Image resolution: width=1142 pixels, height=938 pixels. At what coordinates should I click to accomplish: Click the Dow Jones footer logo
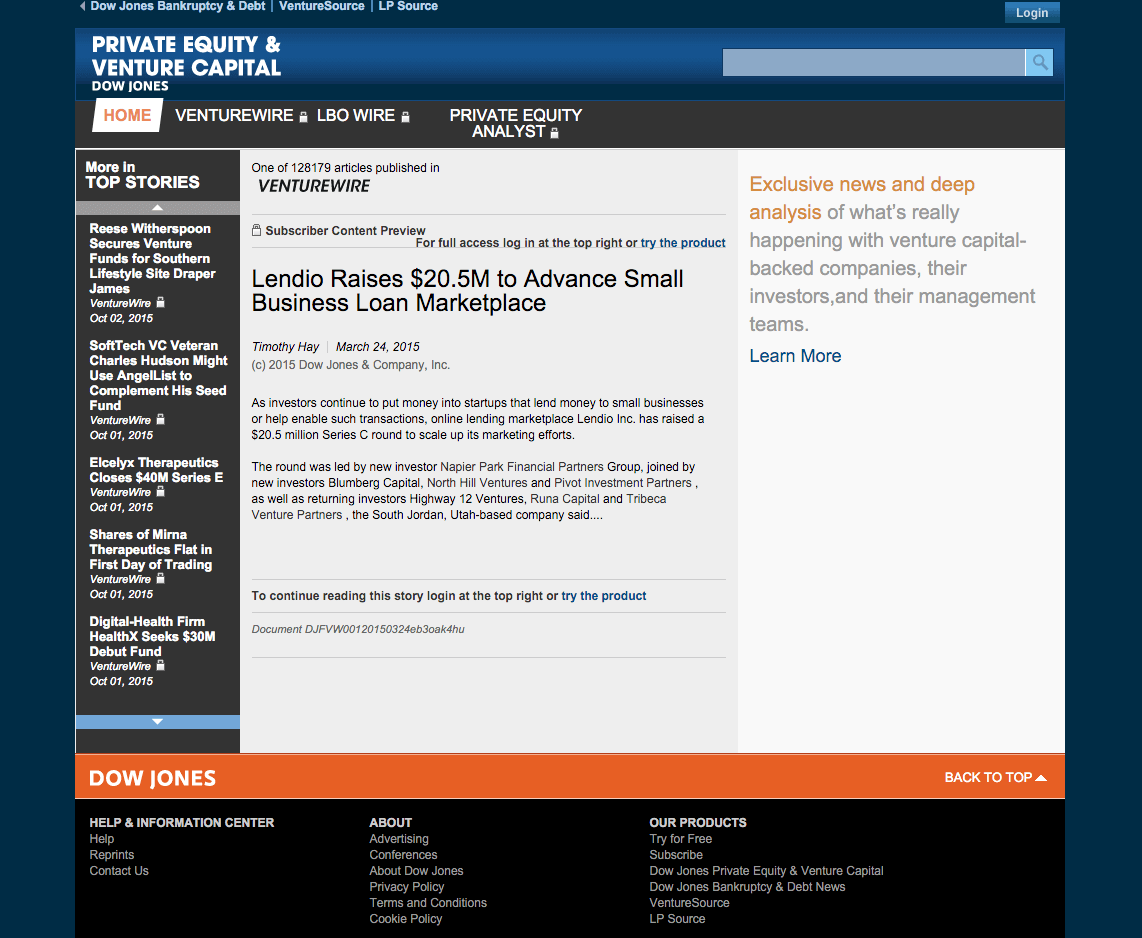152,779
